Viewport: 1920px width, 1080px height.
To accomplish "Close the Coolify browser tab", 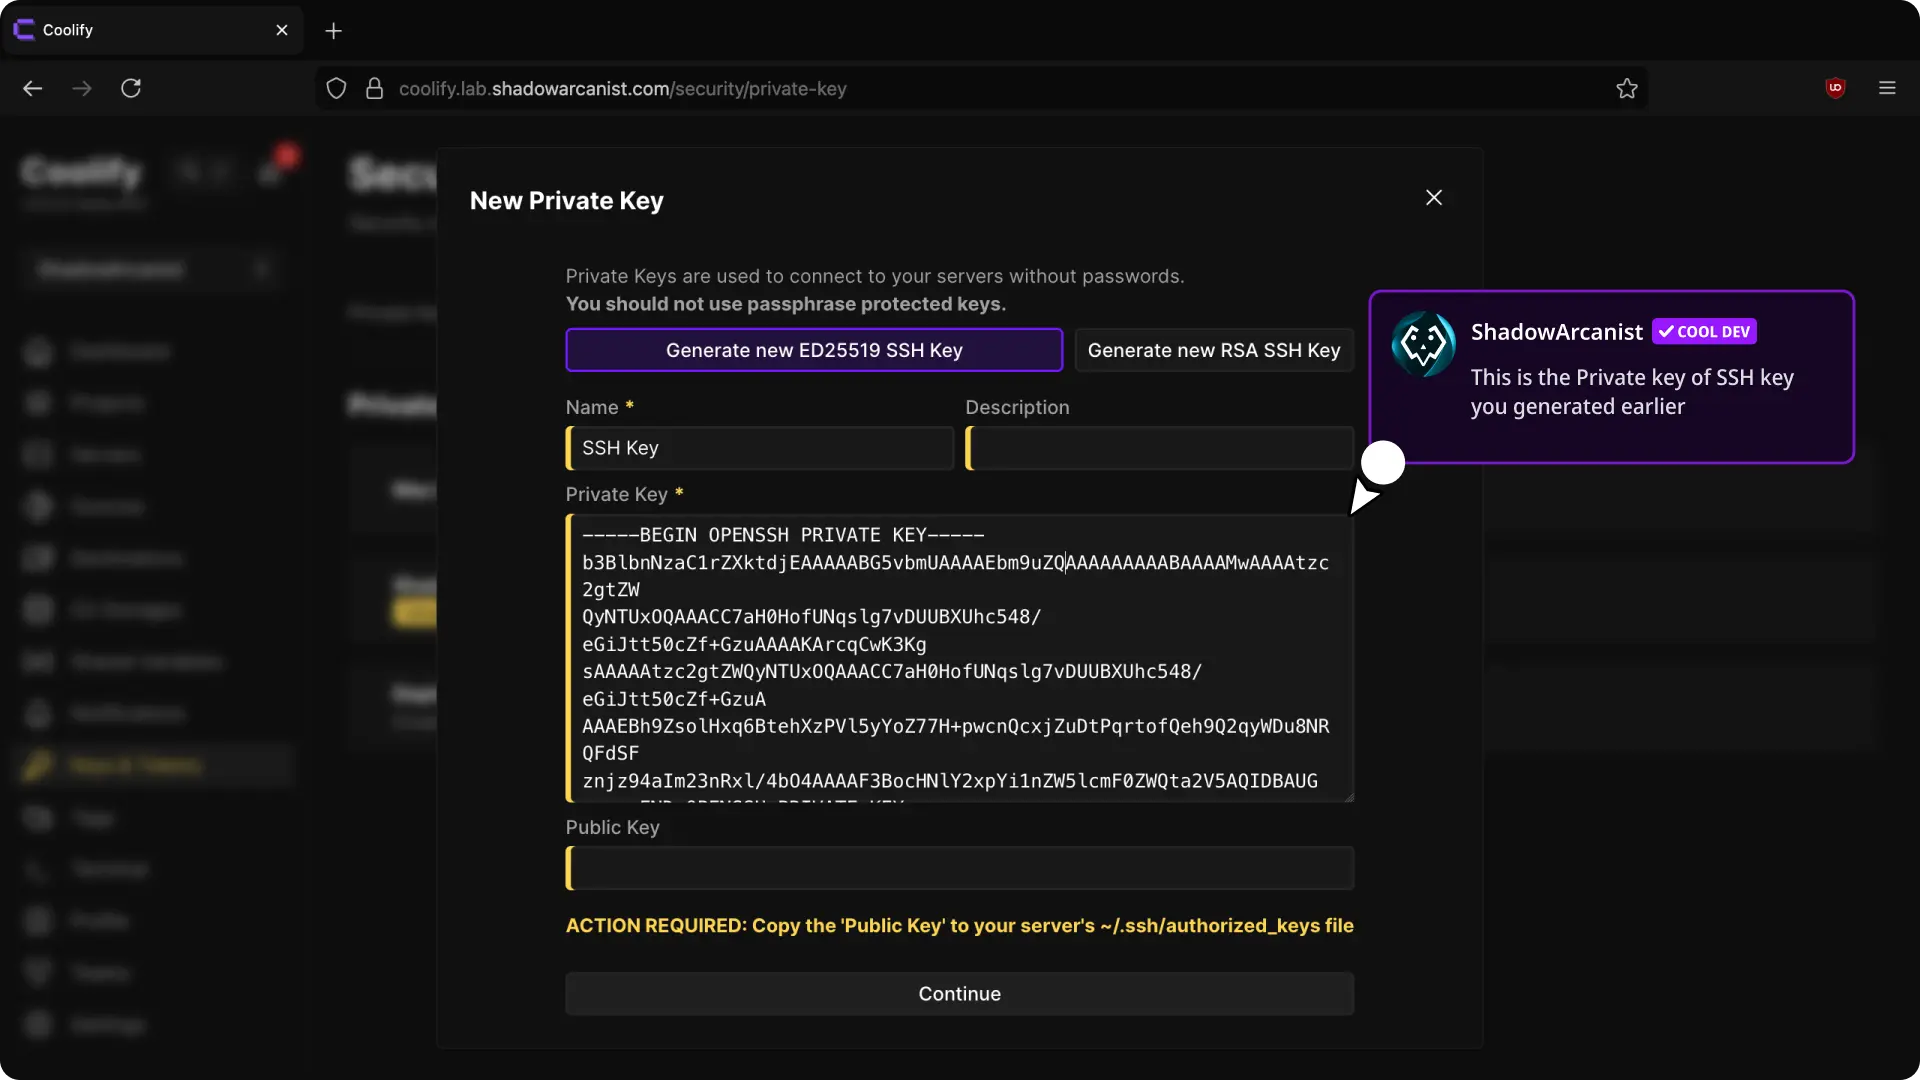I will [282, 30].
